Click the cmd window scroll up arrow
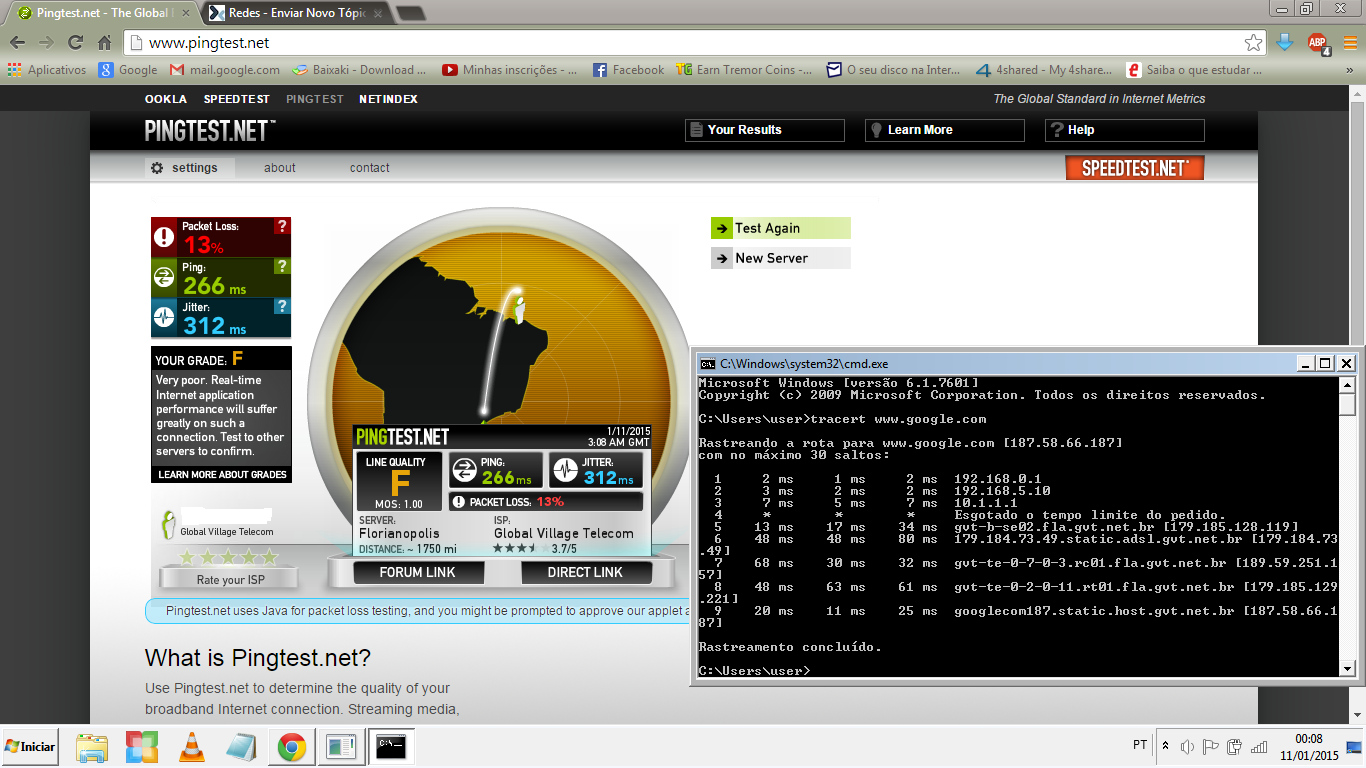This screenshot has height=768, width=1366. point(1347,385)
